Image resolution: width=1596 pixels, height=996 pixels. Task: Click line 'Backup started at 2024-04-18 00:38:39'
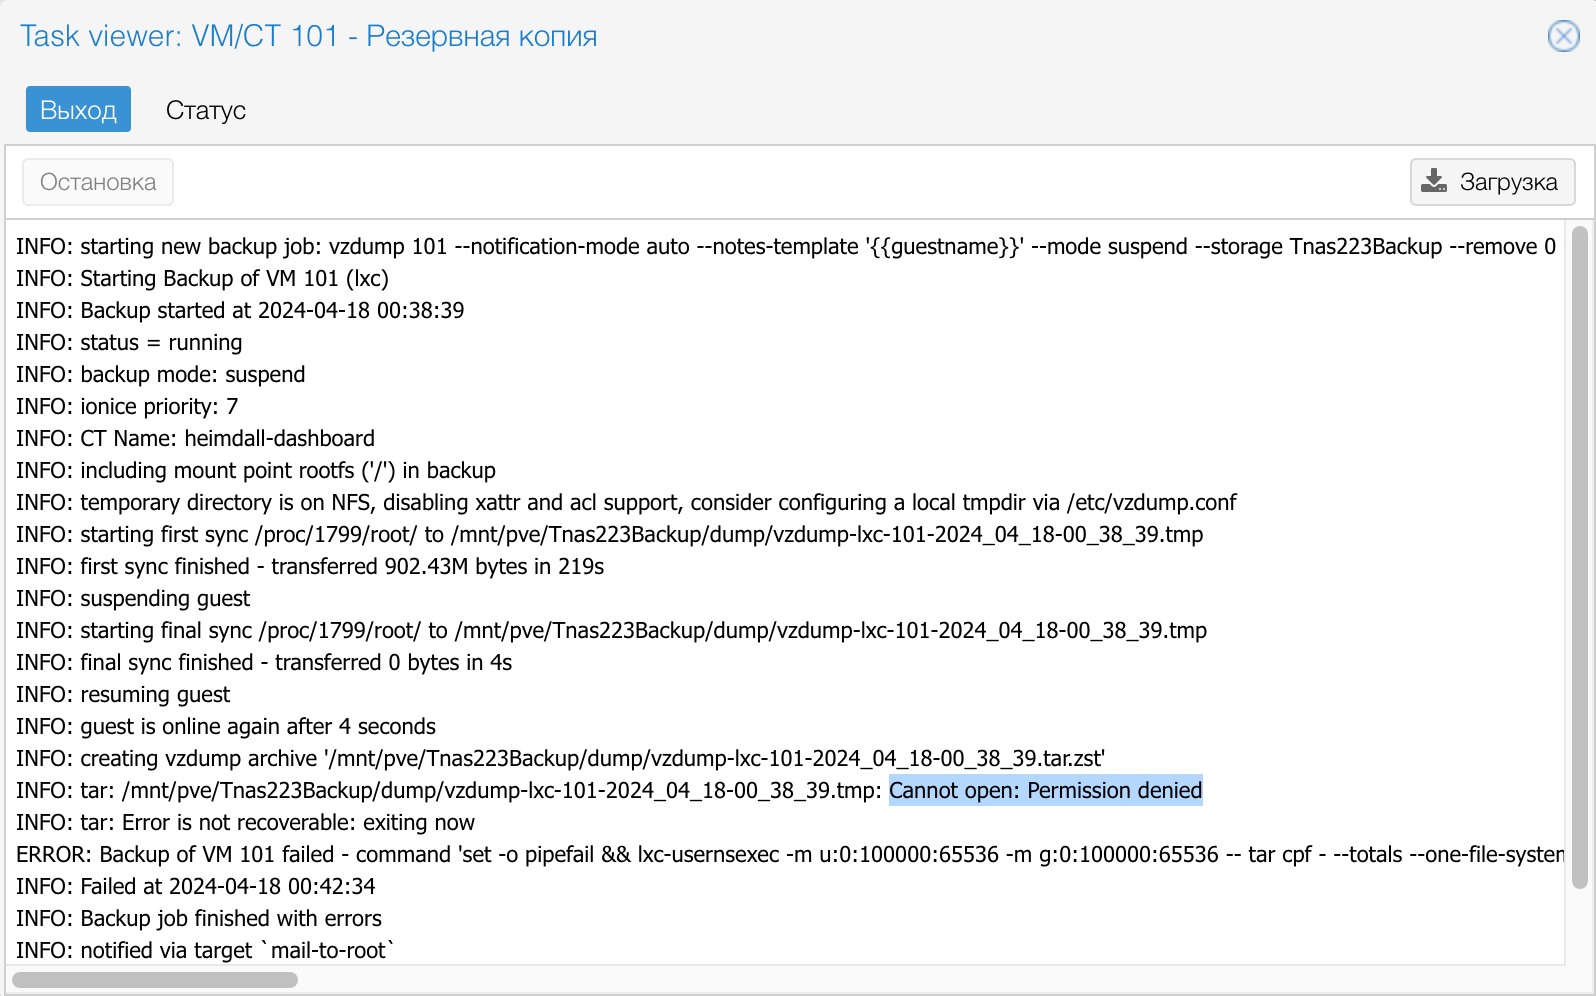[240, 310]
